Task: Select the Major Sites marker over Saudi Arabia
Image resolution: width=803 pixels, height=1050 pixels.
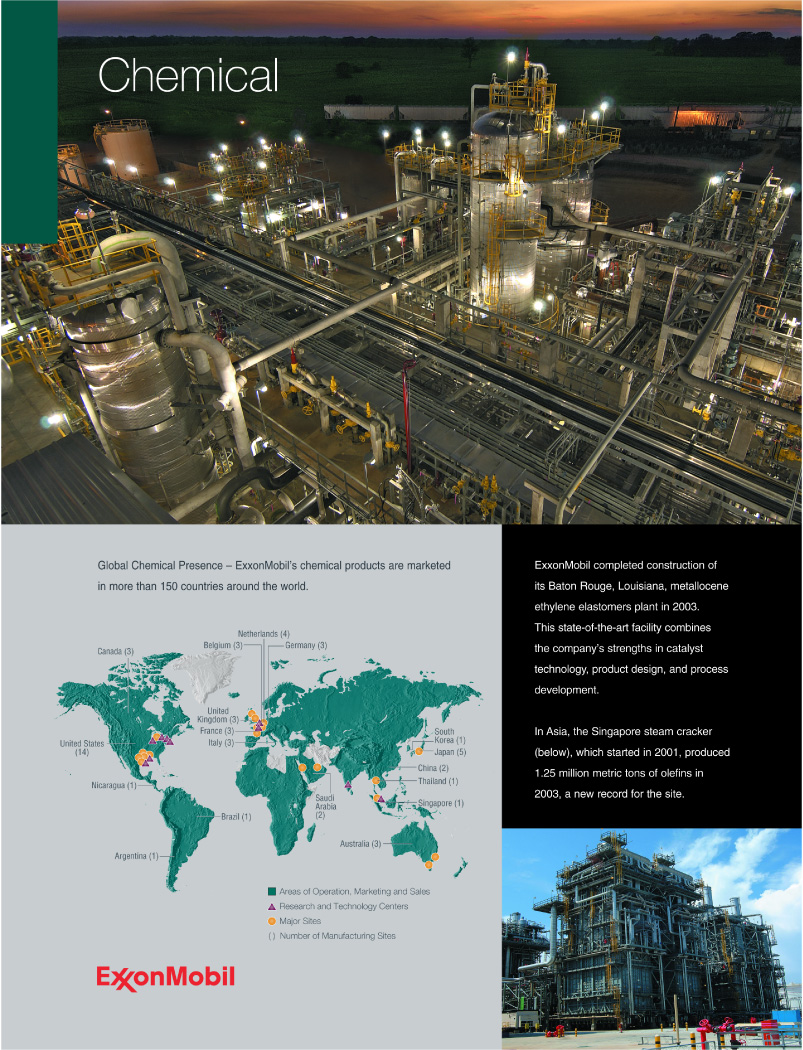Action: point(317,767)
